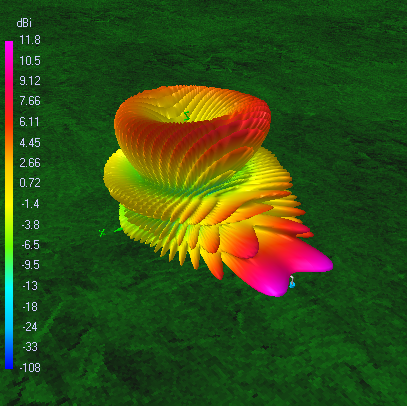Pick the magenta top of color scale
The width and height of the screenshot is (407, 406).
pyautogui.click(x=9, y=48)
